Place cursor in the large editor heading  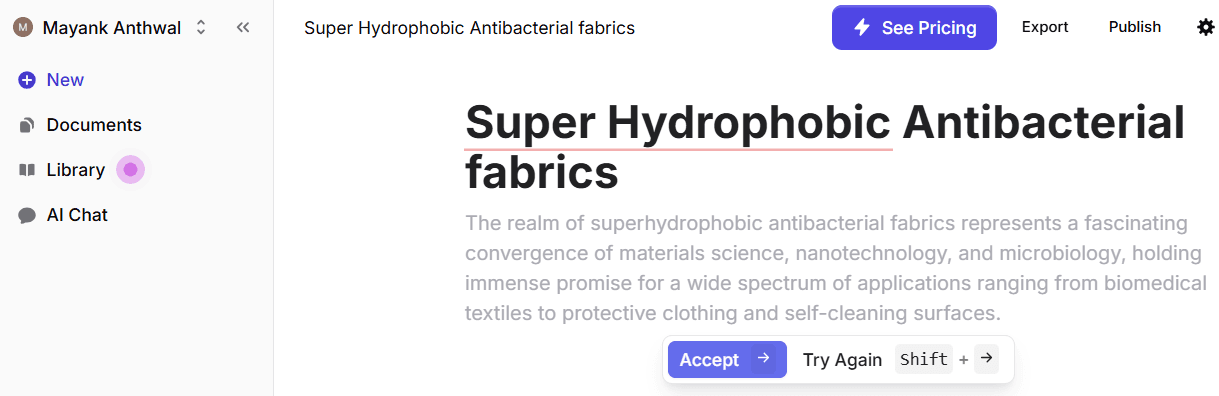[825, 147]
